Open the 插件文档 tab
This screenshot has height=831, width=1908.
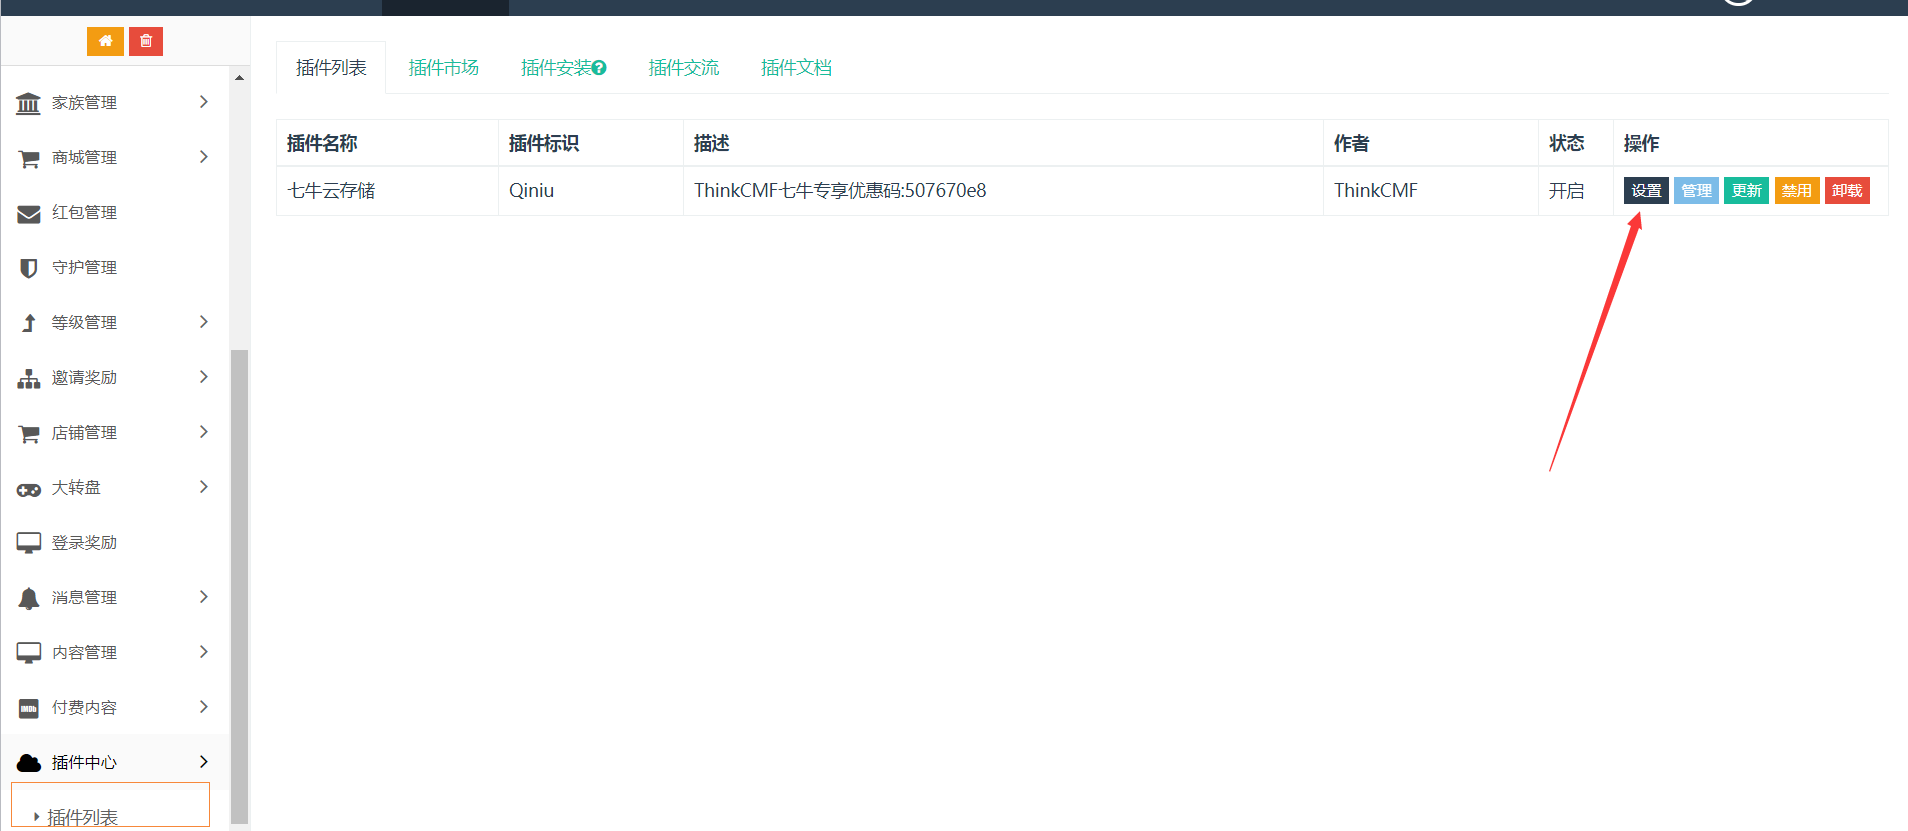point(796,68)
